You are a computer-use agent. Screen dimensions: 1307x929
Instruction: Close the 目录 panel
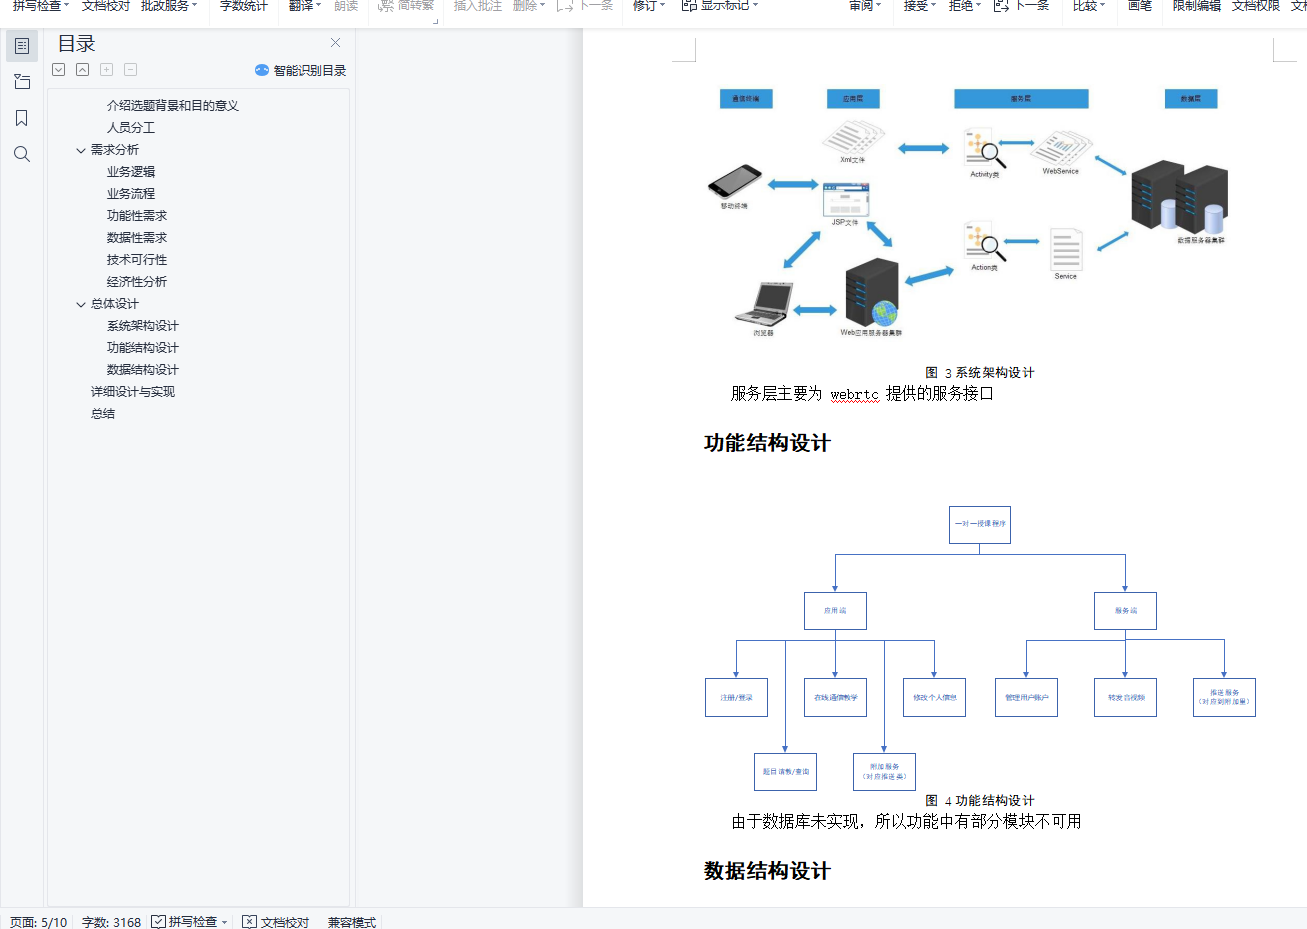pos(335,42)
